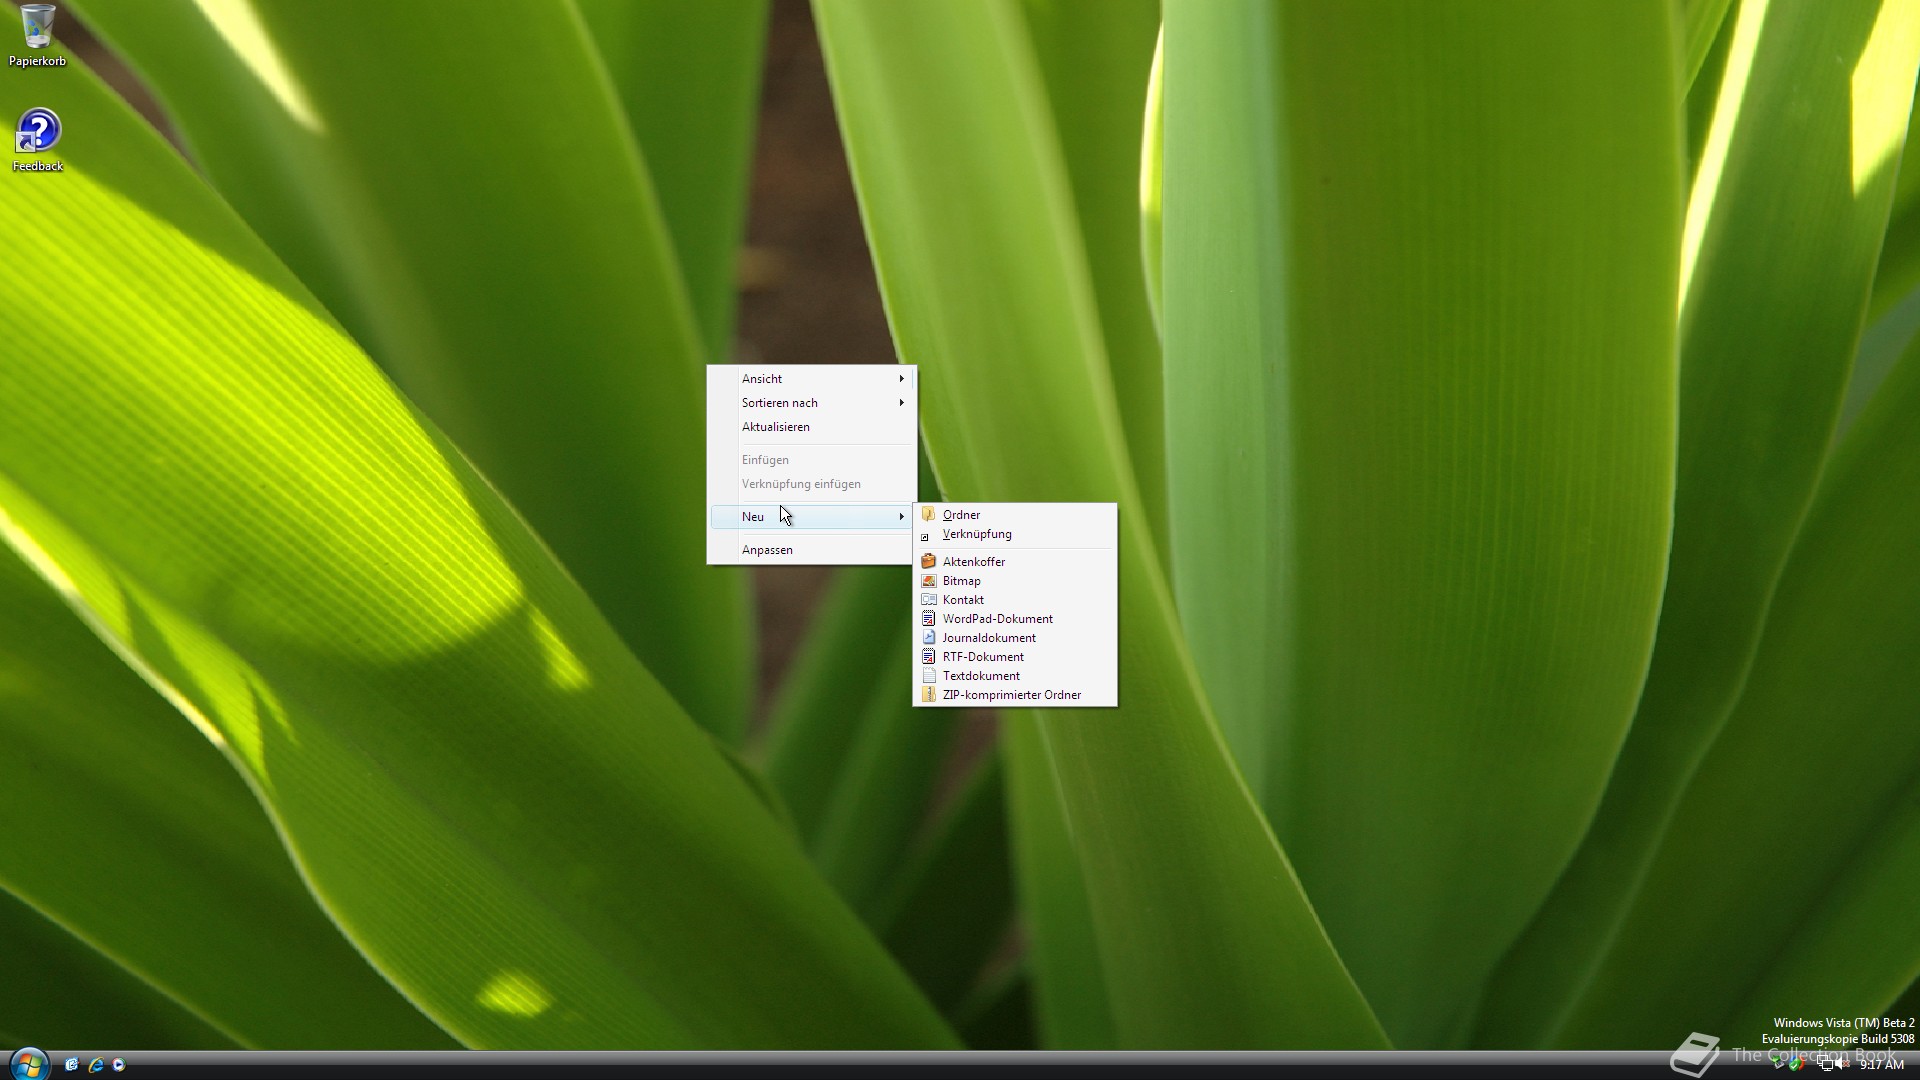Click the Neu submenu arrow

pyautogui.click(x=901, y=517)
